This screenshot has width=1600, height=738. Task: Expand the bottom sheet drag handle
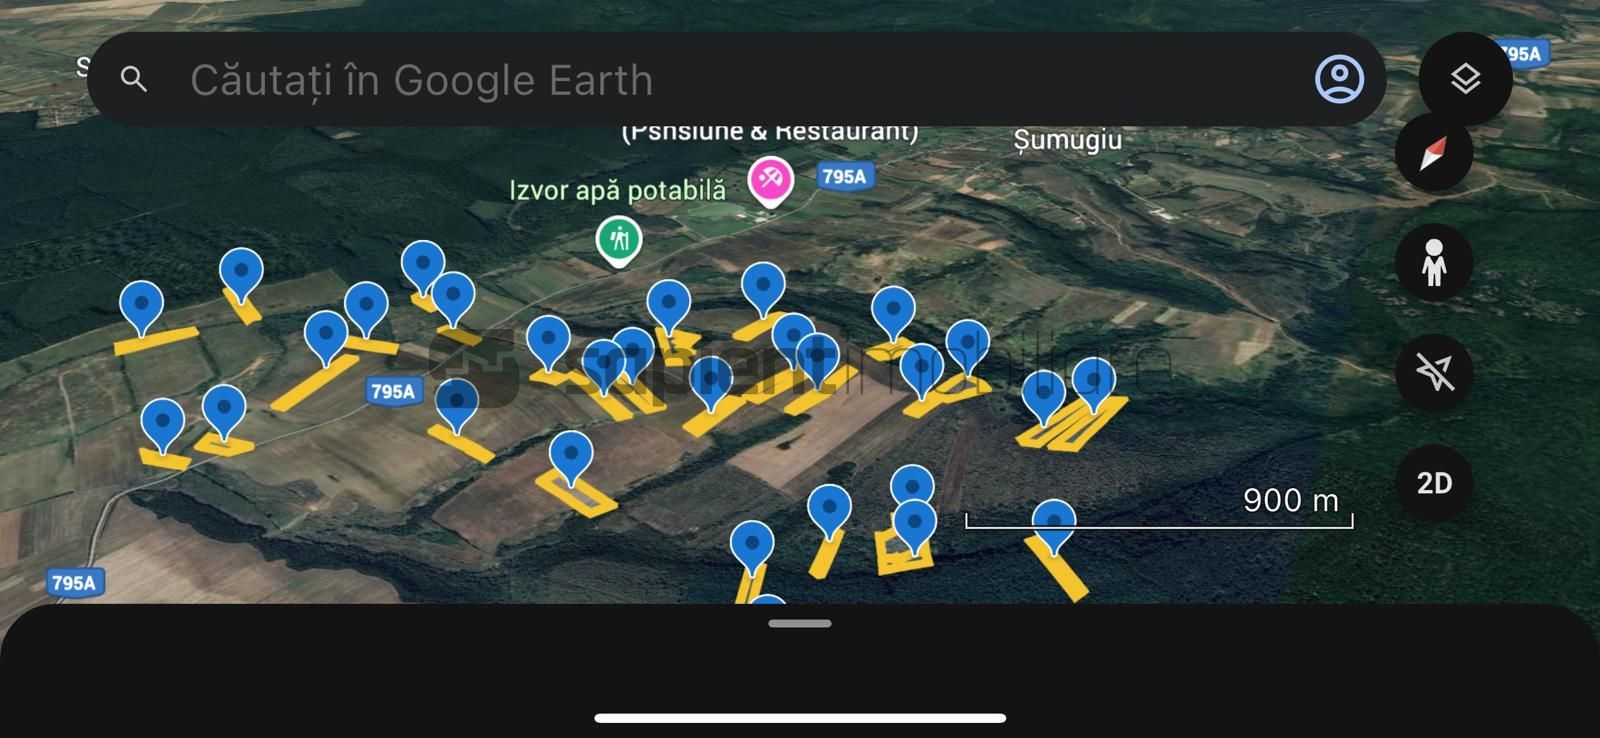pos(800,623)
